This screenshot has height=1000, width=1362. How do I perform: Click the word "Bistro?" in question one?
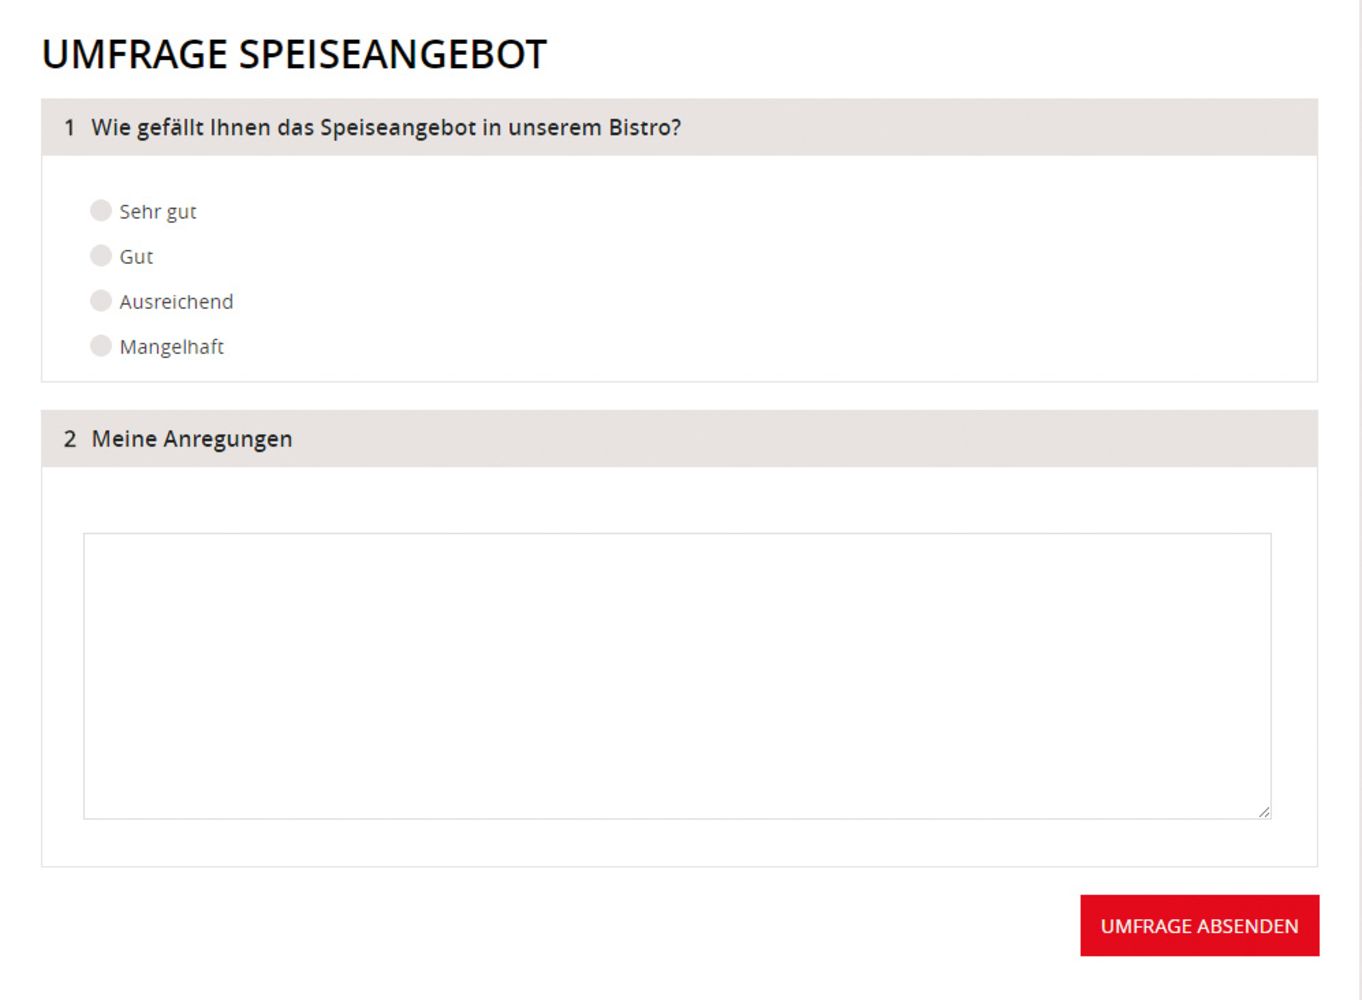tap(645, 128)
